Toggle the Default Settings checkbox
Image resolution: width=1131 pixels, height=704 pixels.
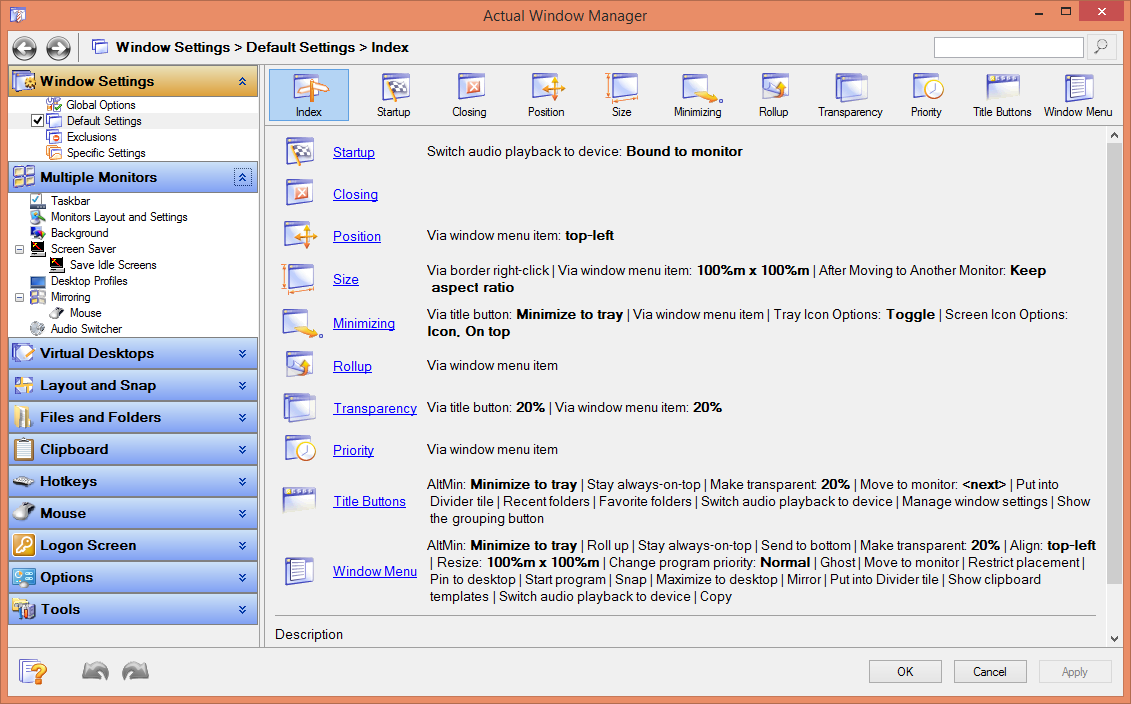38,120
